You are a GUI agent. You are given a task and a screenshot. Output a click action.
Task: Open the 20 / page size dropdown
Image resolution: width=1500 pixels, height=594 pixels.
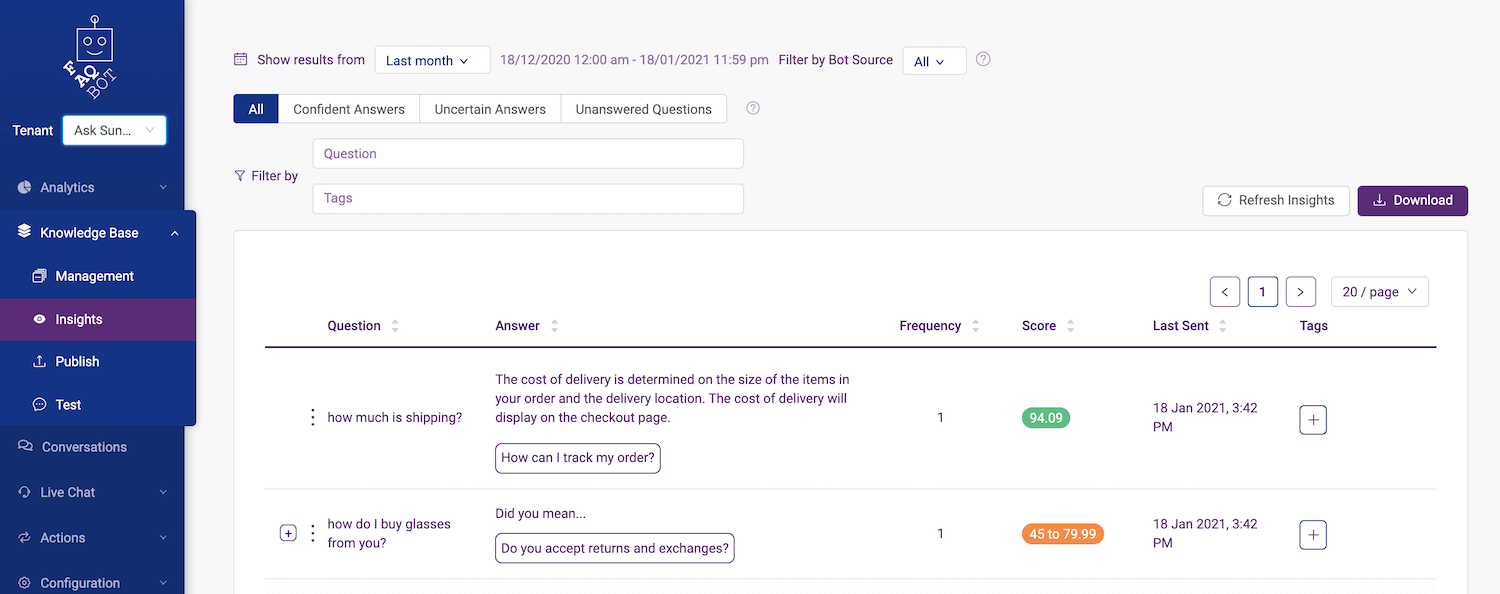(x=1380, y=292)
